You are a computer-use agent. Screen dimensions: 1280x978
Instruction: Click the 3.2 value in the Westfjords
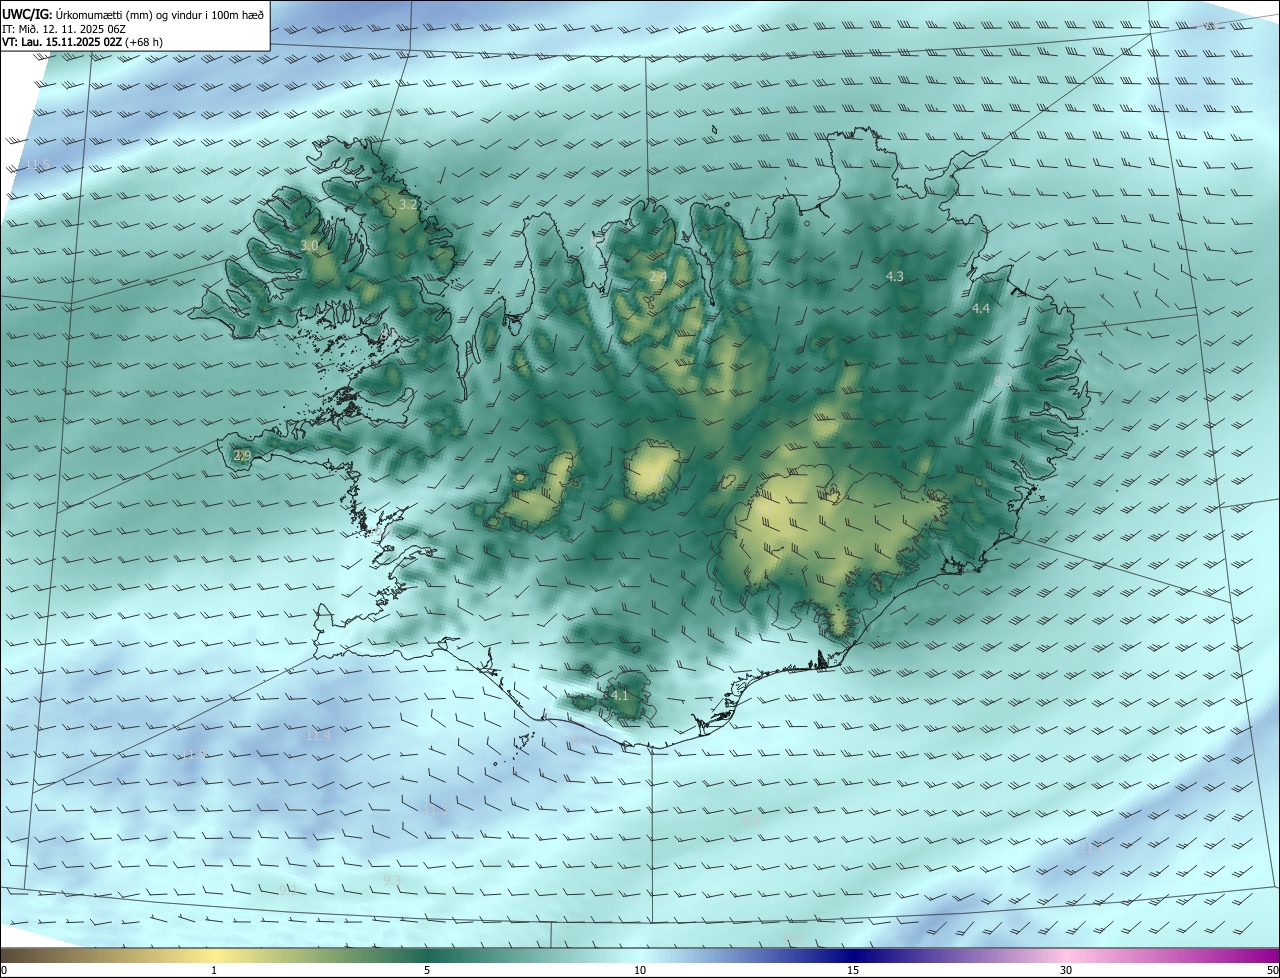point(409,204)
